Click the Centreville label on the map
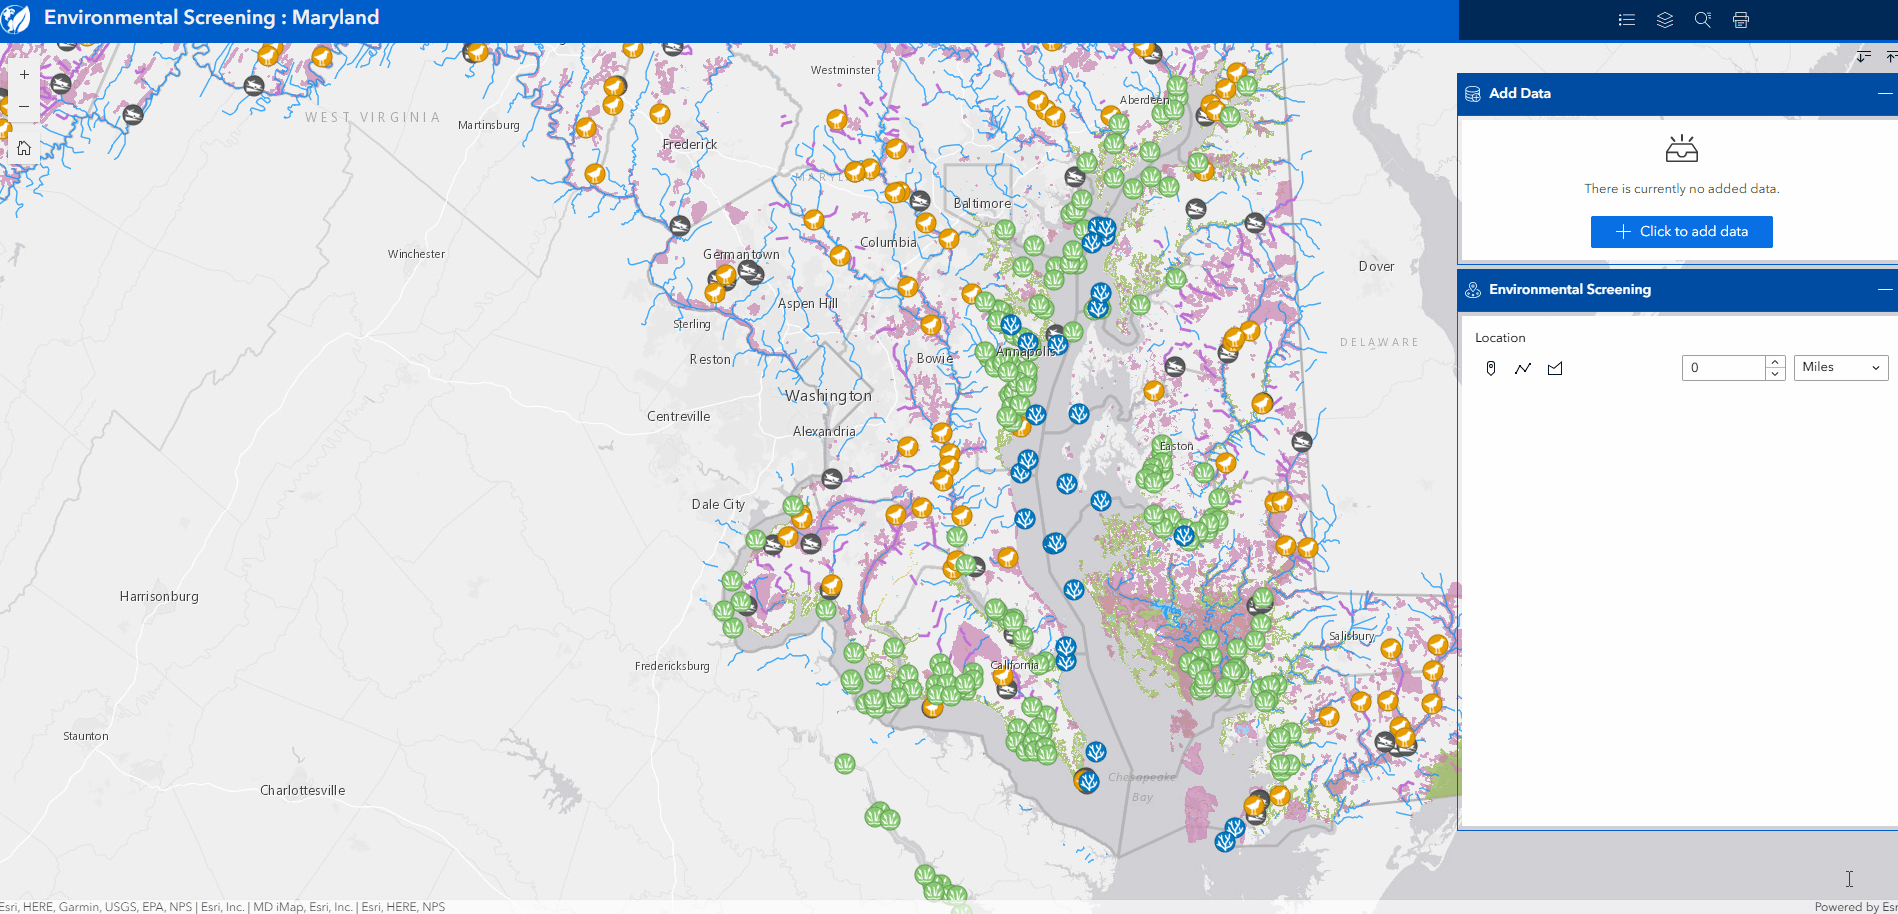This screenshot has height=914, width=1898. 678,416
